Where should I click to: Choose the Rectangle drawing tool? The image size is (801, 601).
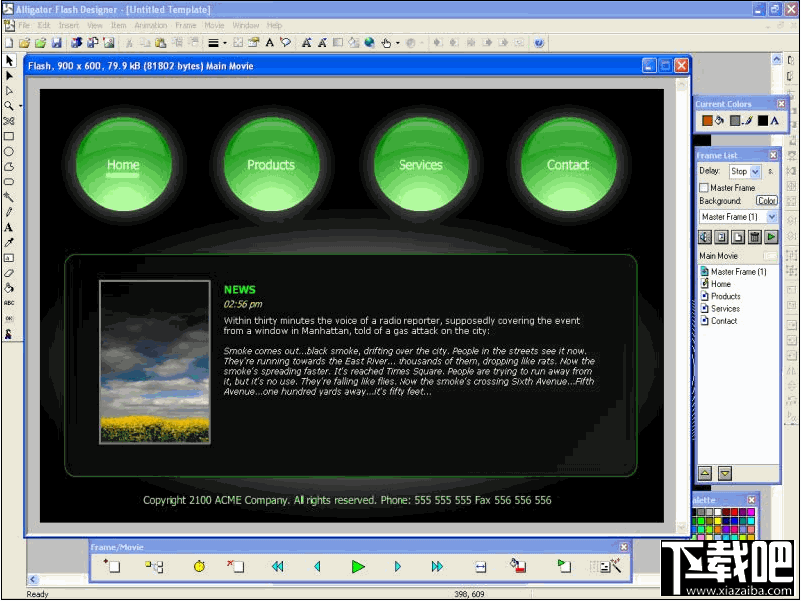9,136
